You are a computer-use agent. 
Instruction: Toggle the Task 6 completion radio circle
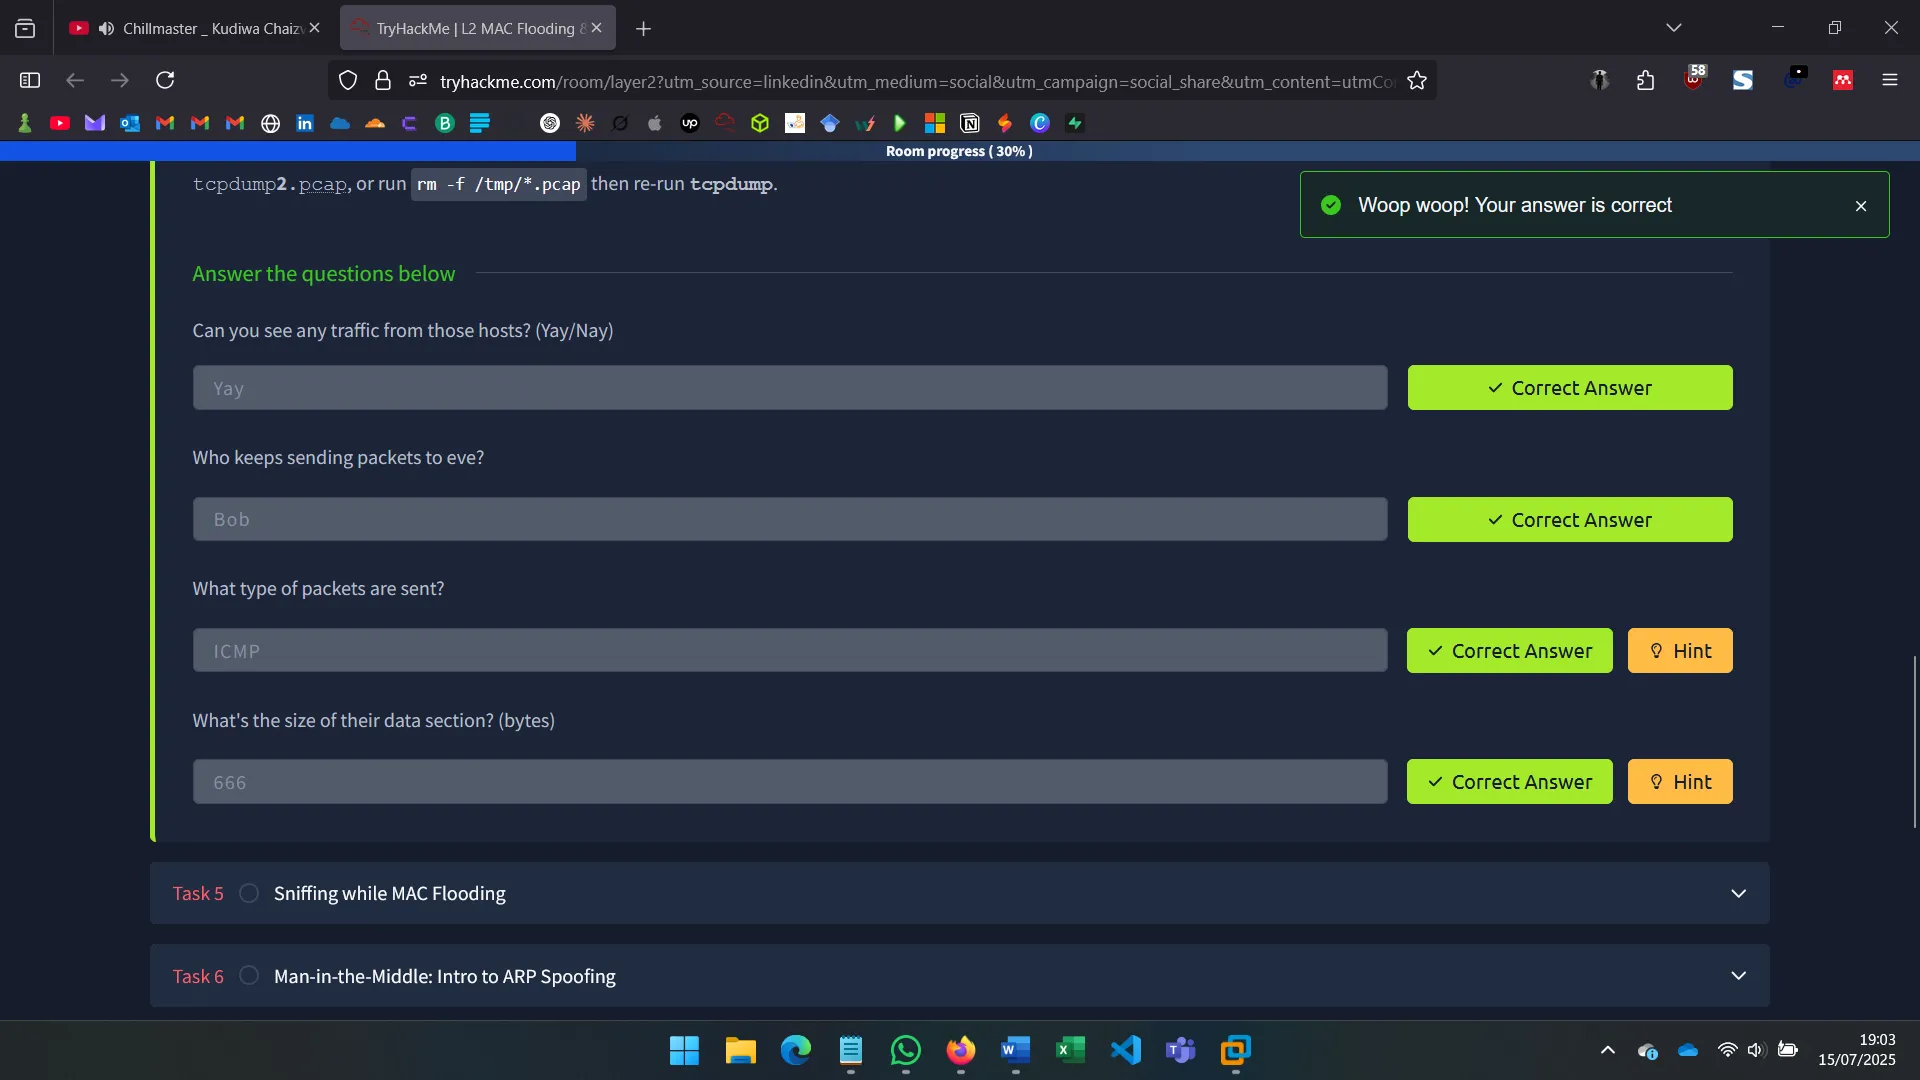point(249,975)
